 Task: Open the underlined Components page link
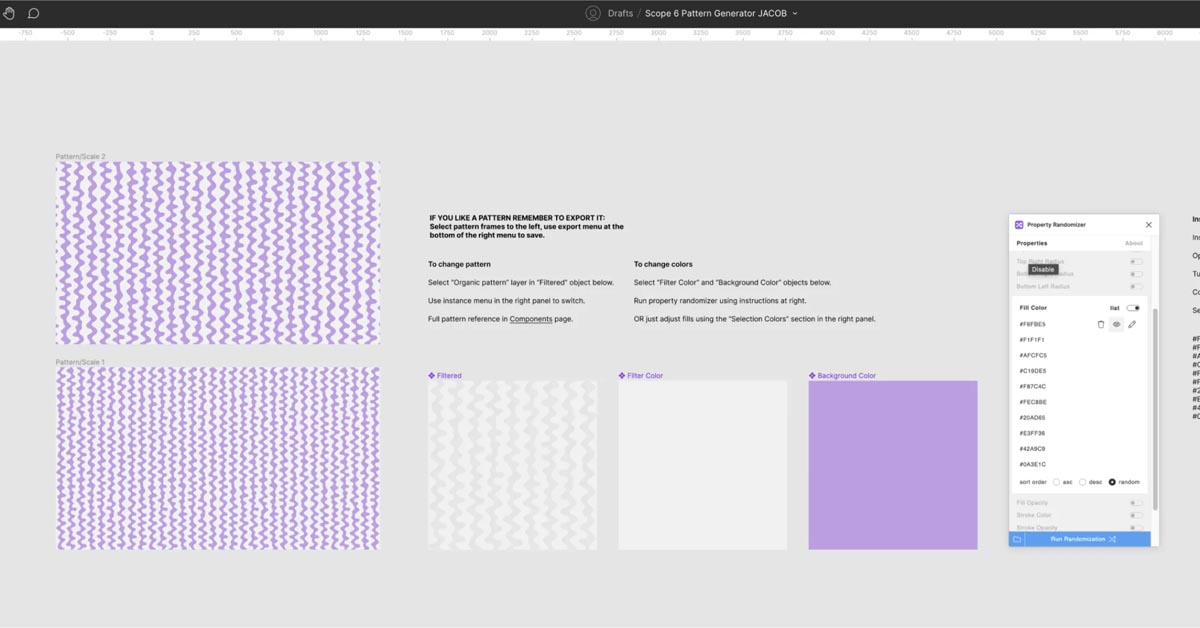531,318
